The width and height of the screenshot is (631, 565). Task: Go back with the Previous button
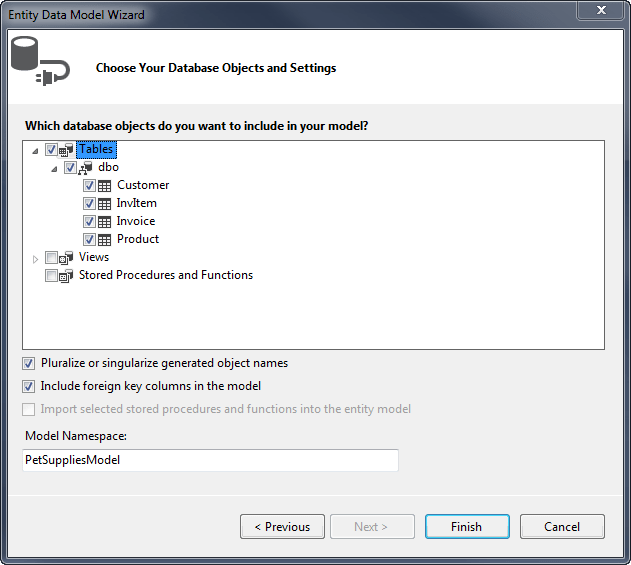pos(282,527)
